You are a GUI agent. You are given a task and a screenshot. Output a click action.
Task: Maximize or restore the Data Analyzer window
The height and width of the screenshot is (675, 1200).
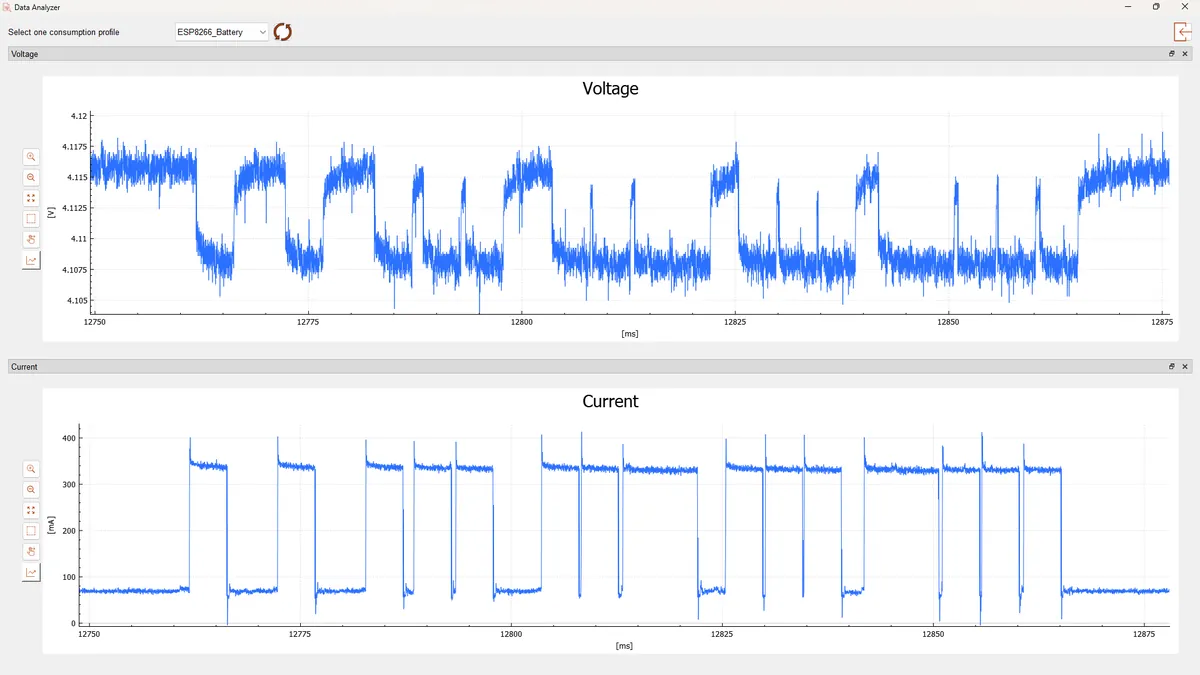[x=1156, y=7]
